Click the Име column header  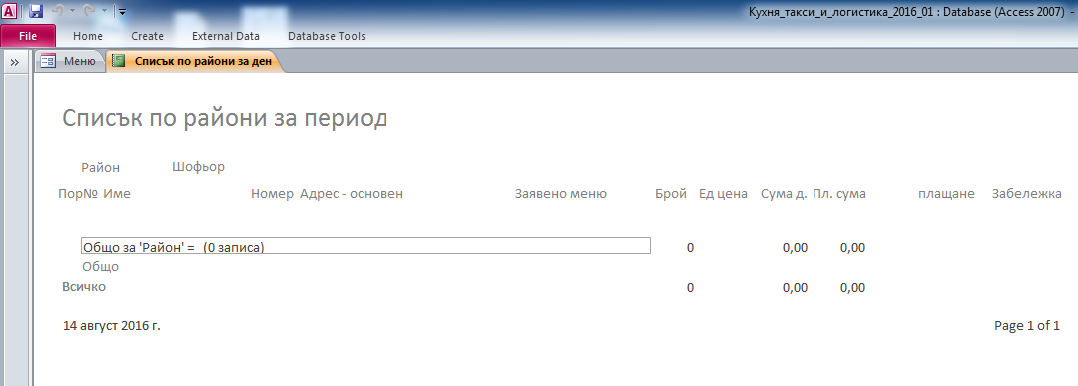click(x=117, y=194)
